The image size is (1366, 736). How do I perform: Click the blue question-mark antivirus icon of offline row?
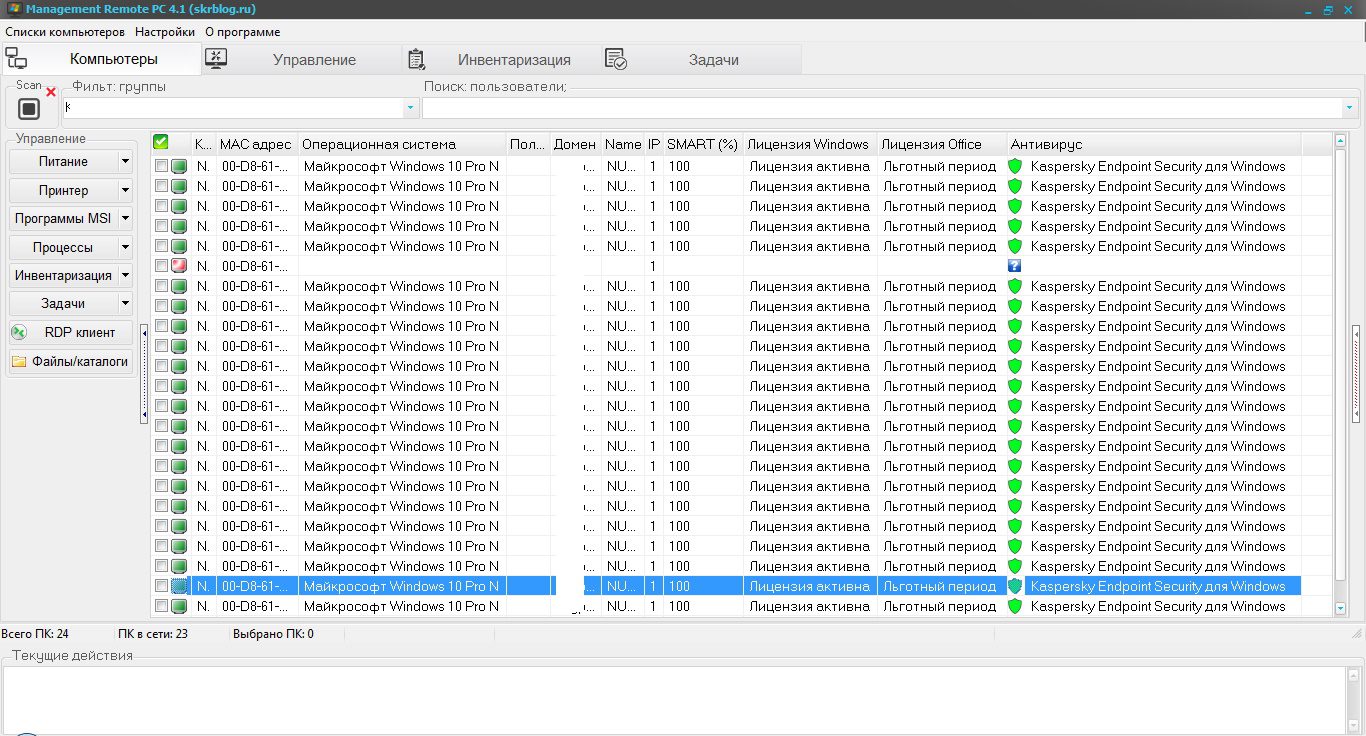tap(1015, 266)
